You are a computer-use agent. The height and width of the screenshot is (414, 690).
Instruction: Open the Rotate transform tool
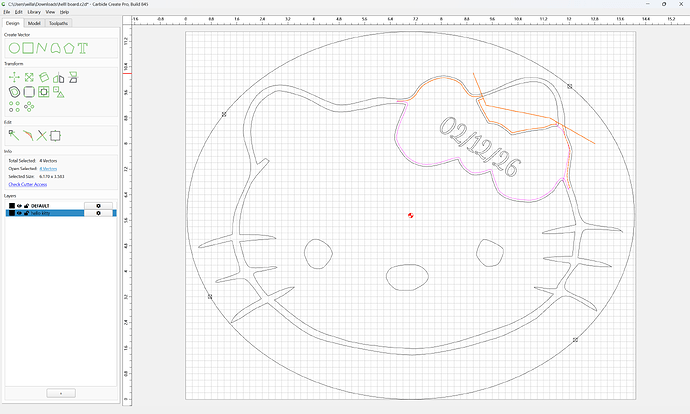click(x=44, y=77)
